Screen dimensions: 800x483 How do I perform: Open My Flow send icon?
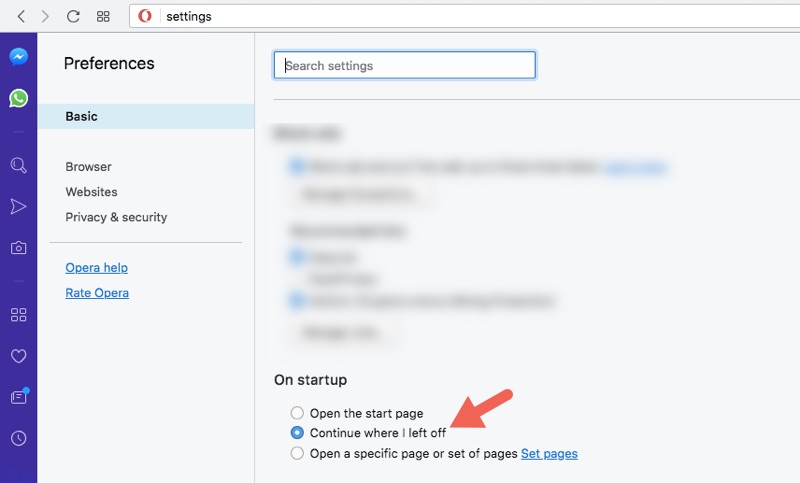18,207
